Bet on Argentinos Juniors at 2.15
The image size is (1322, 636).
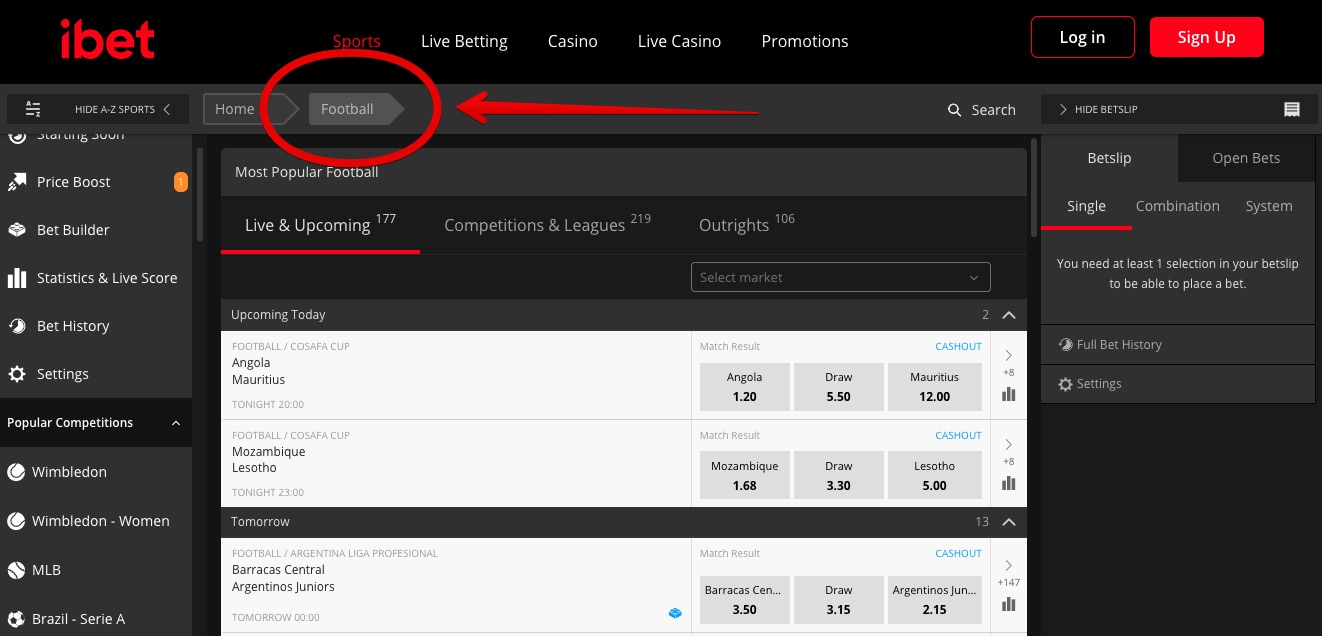(x=935, y=599)
